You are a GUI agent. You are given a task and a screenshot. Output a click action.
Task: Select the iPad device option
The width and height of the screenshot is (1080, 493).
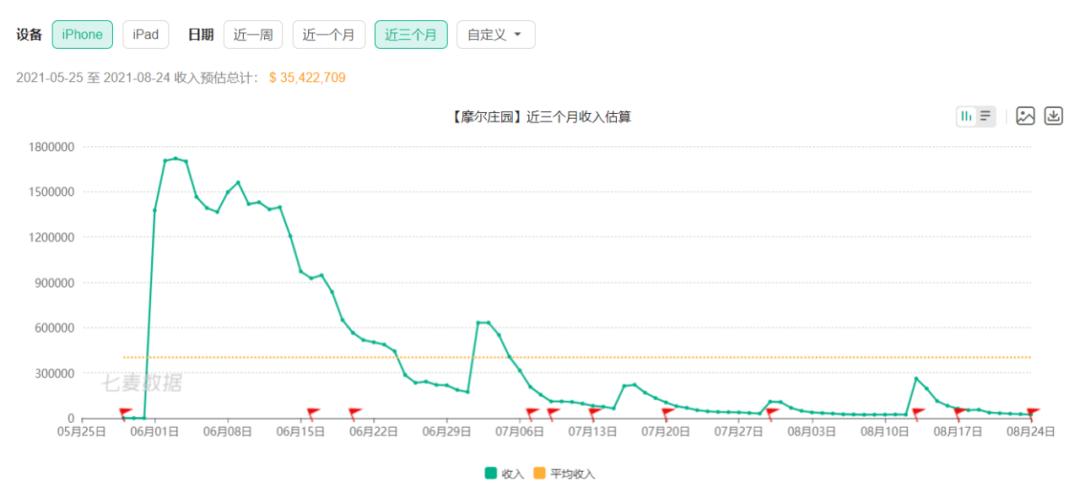coord(146,35)
